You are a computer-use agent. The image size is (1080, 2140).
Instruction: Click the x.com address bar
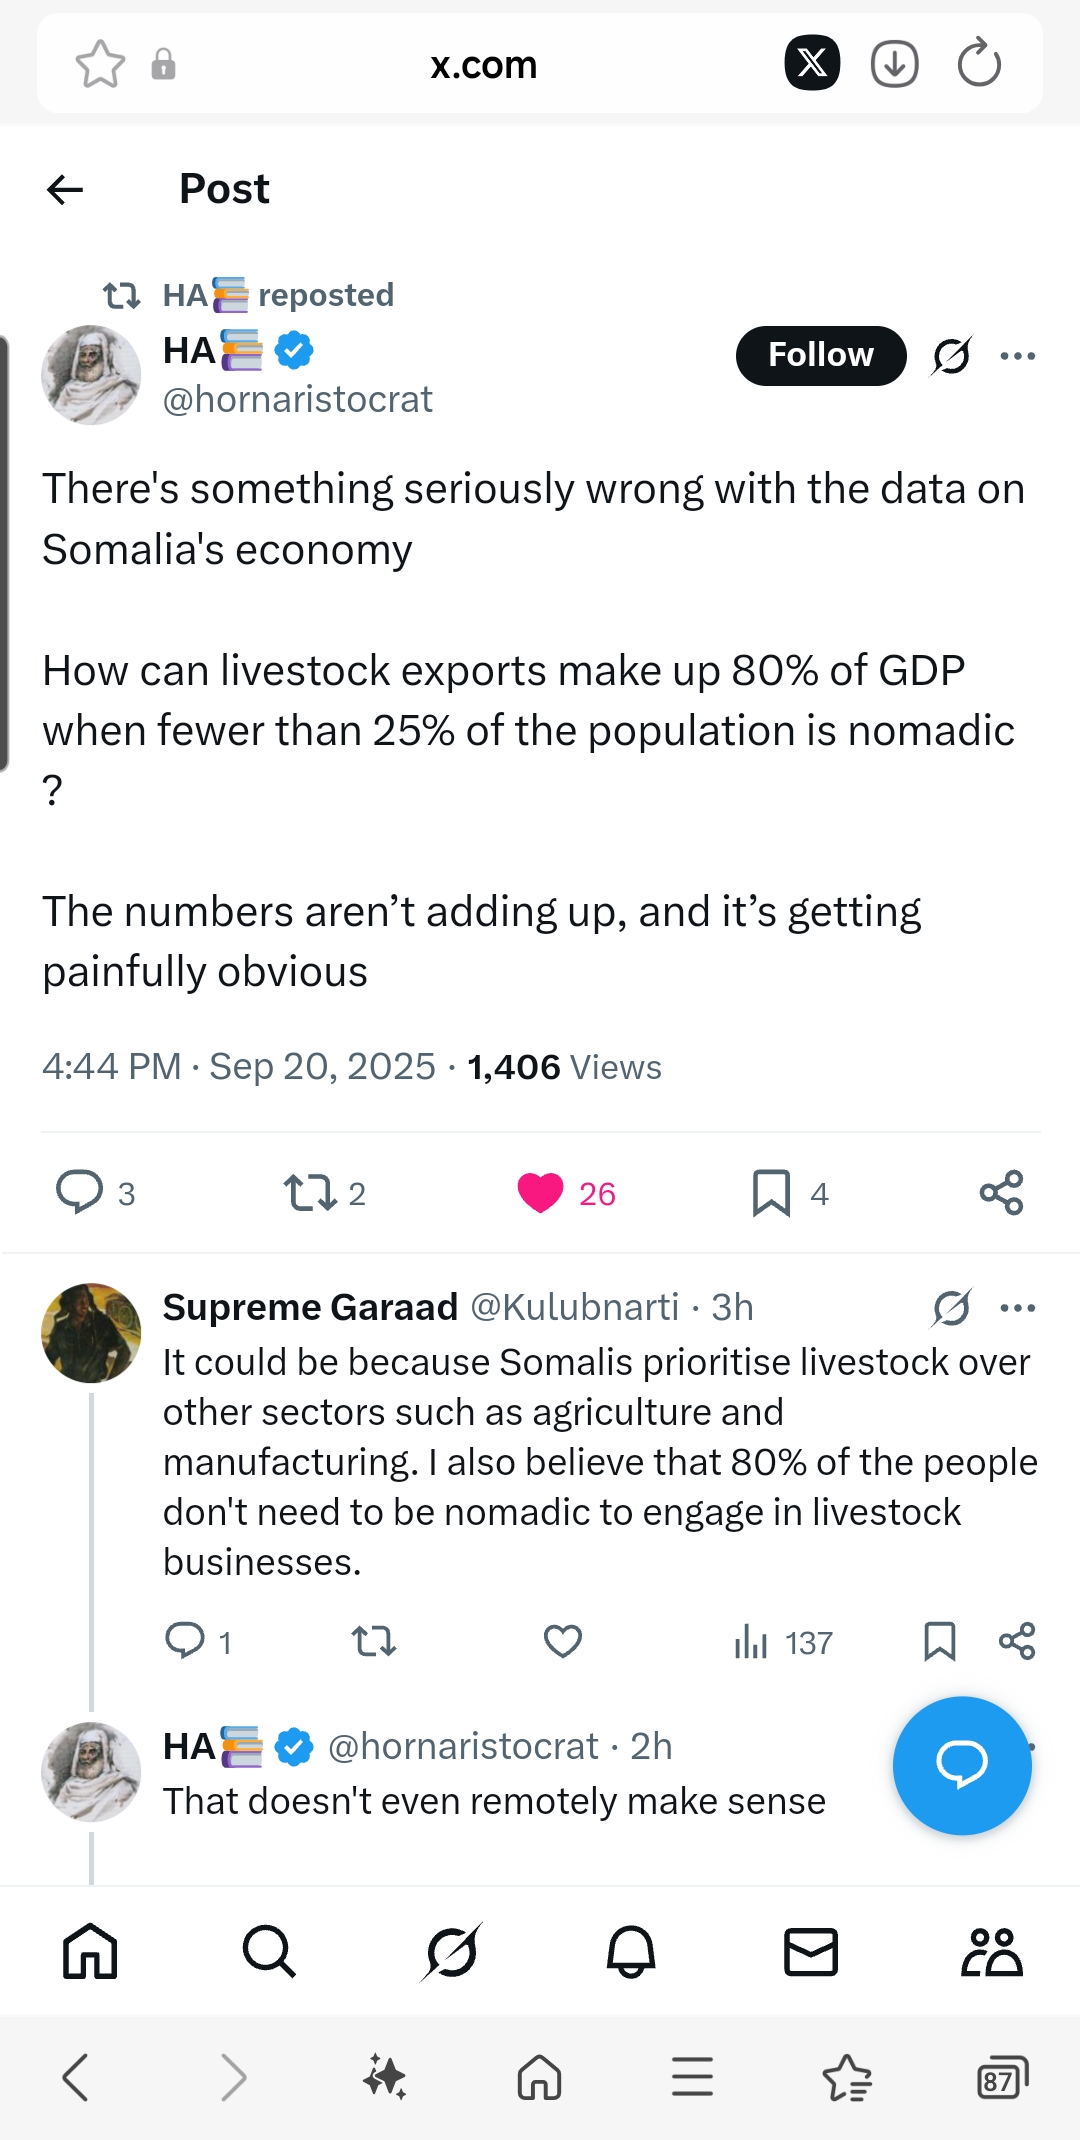[484, 66]
